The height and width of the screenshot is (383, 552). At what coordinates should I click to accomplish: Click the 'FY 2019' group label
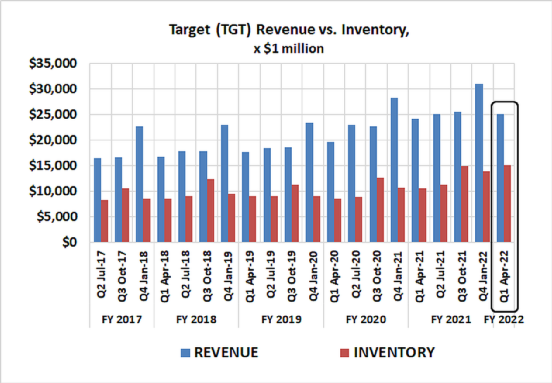coord(281,319)
